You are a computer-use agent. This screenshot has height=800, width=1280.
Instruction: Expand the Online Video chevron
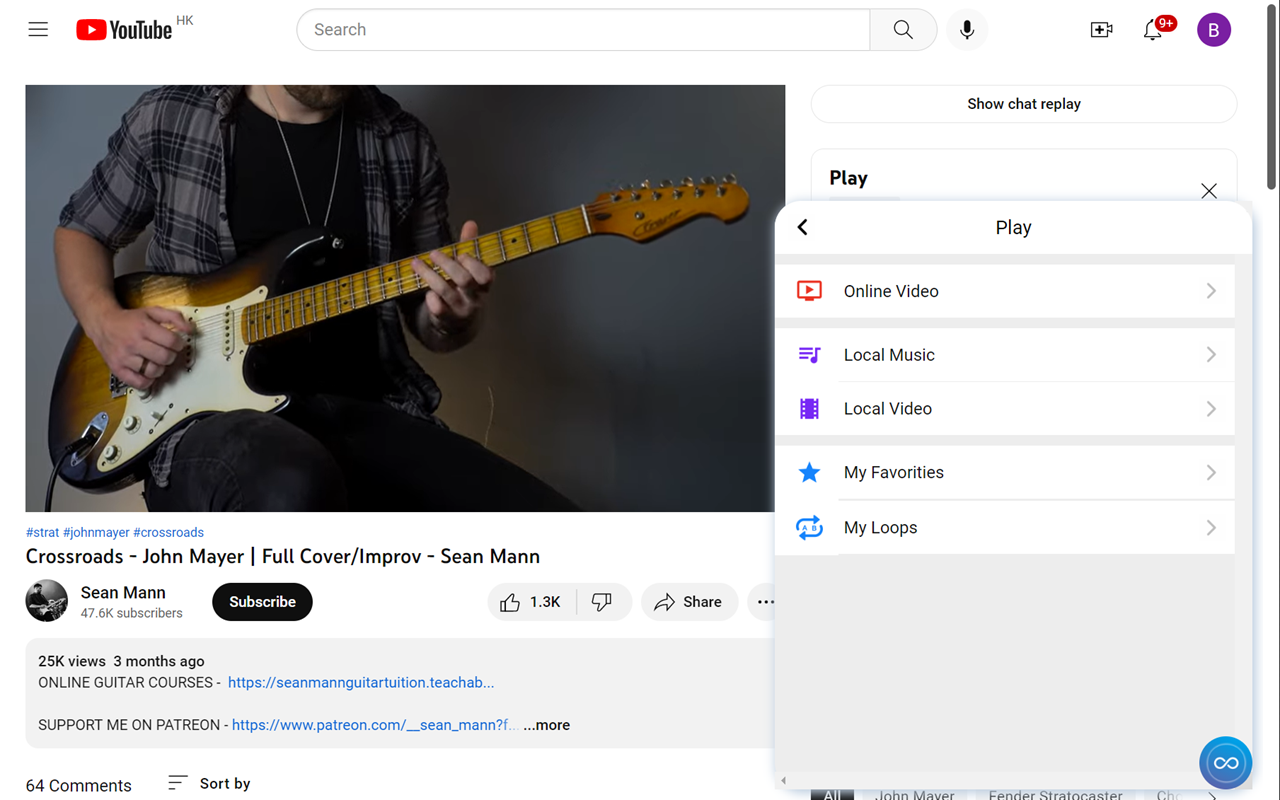click(x=1210, y=291)
